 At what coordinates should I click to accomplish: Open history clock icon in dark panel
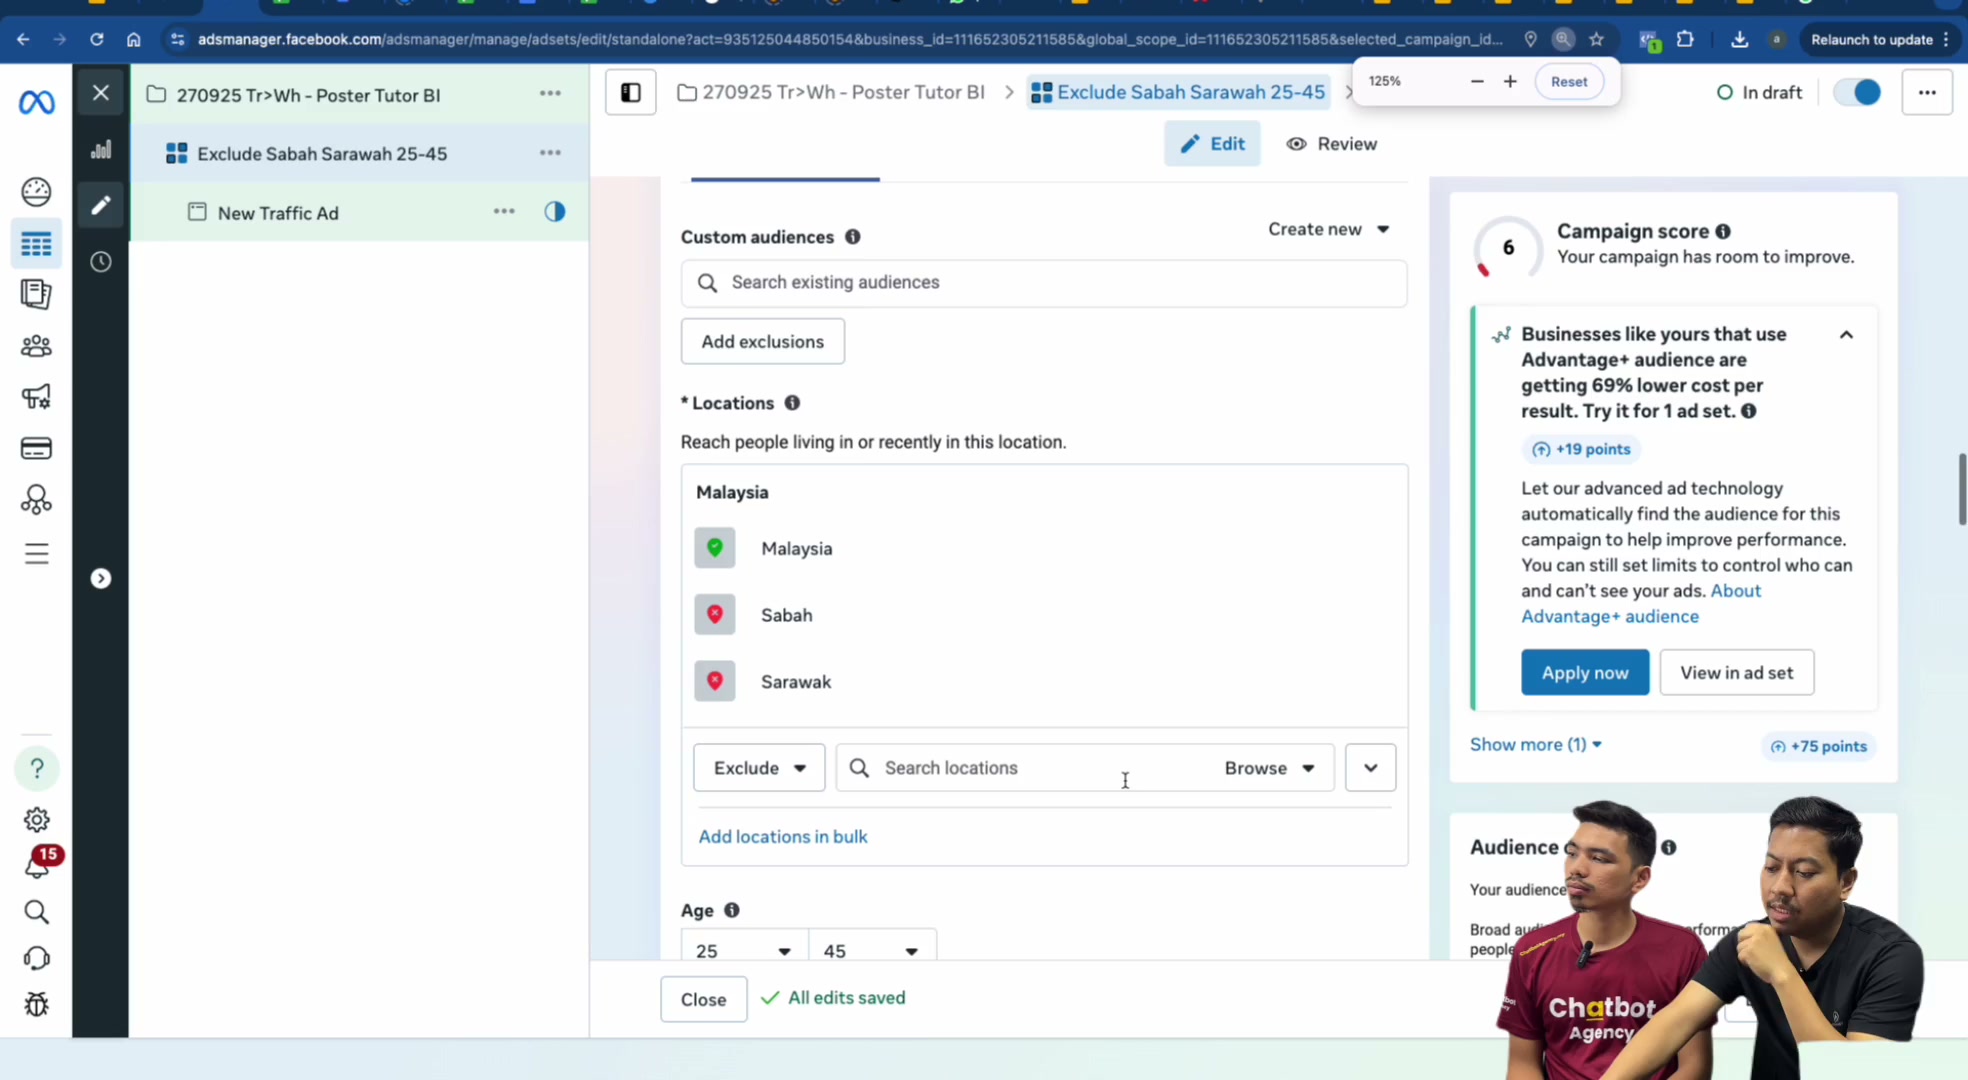101,262
